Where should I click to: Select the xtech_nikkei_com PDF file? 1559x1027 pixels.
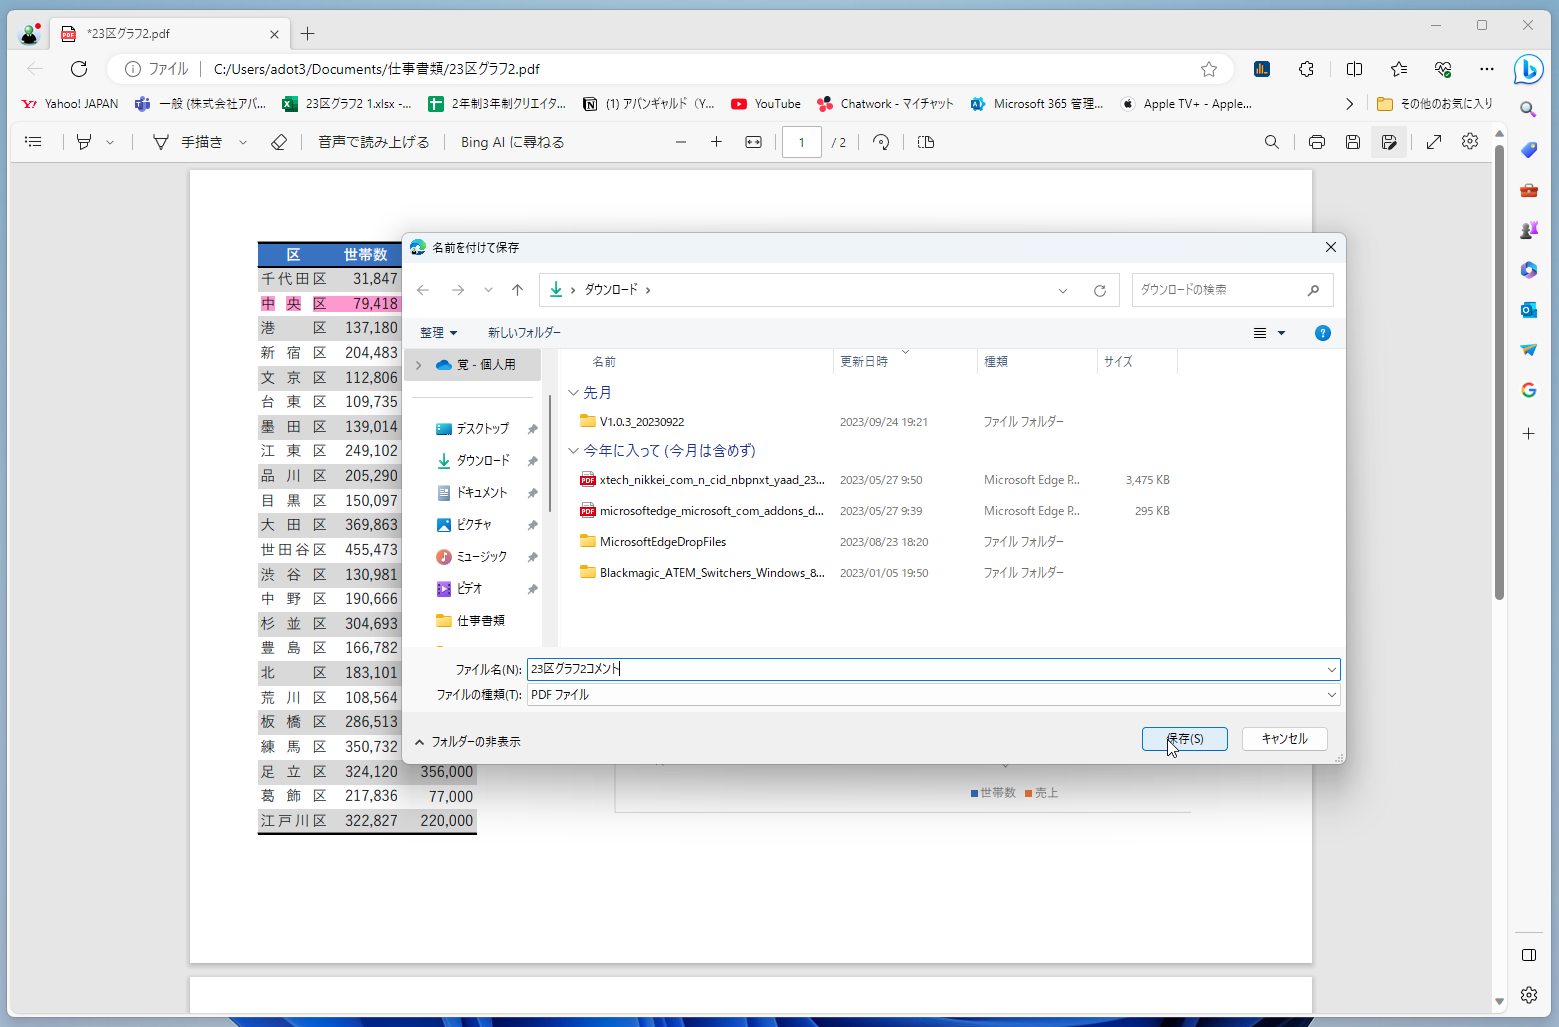(702, 480)
